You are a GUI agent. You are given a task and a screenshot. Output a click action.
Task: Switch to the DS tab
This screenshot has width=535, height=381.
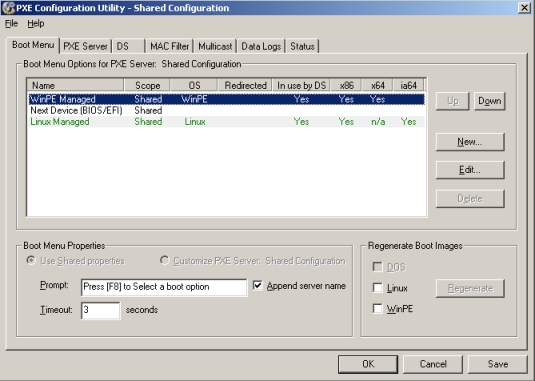click(x=128, y=46)
